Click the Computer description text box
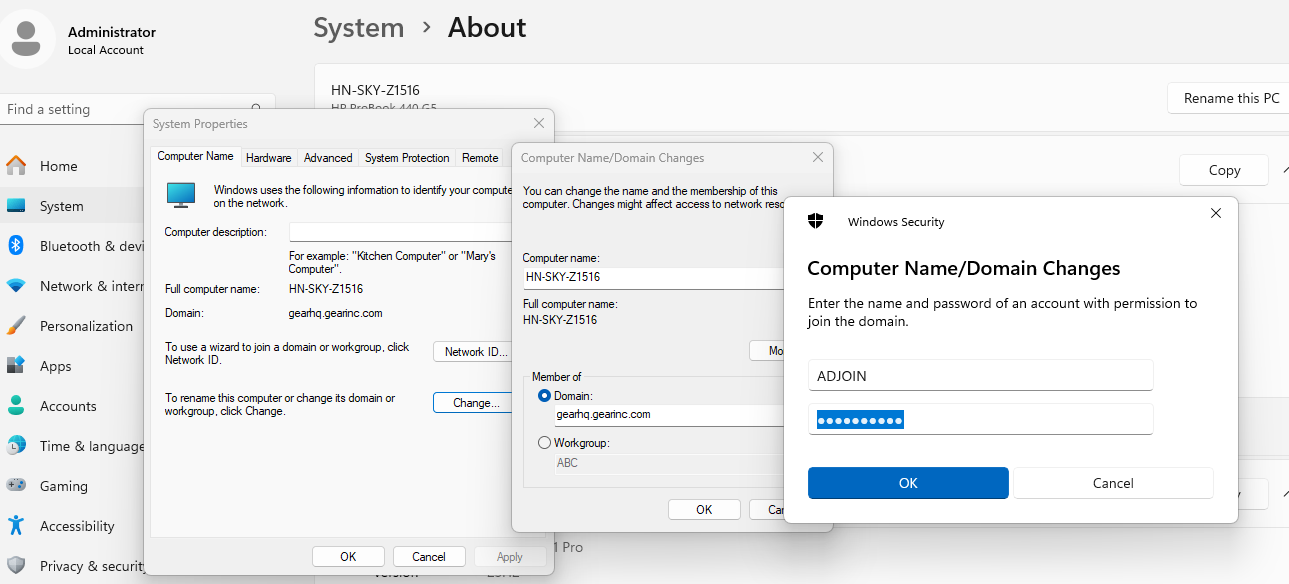1289x584 pixels. 400,232
